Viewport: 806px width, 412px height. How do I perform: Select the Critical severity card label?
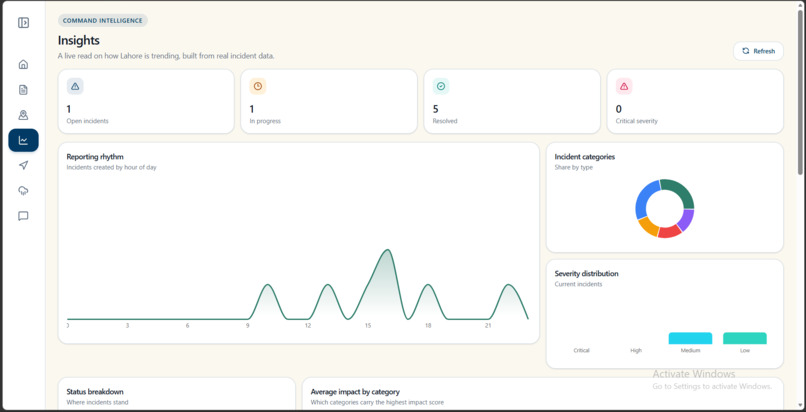click(x=636, y=121)
